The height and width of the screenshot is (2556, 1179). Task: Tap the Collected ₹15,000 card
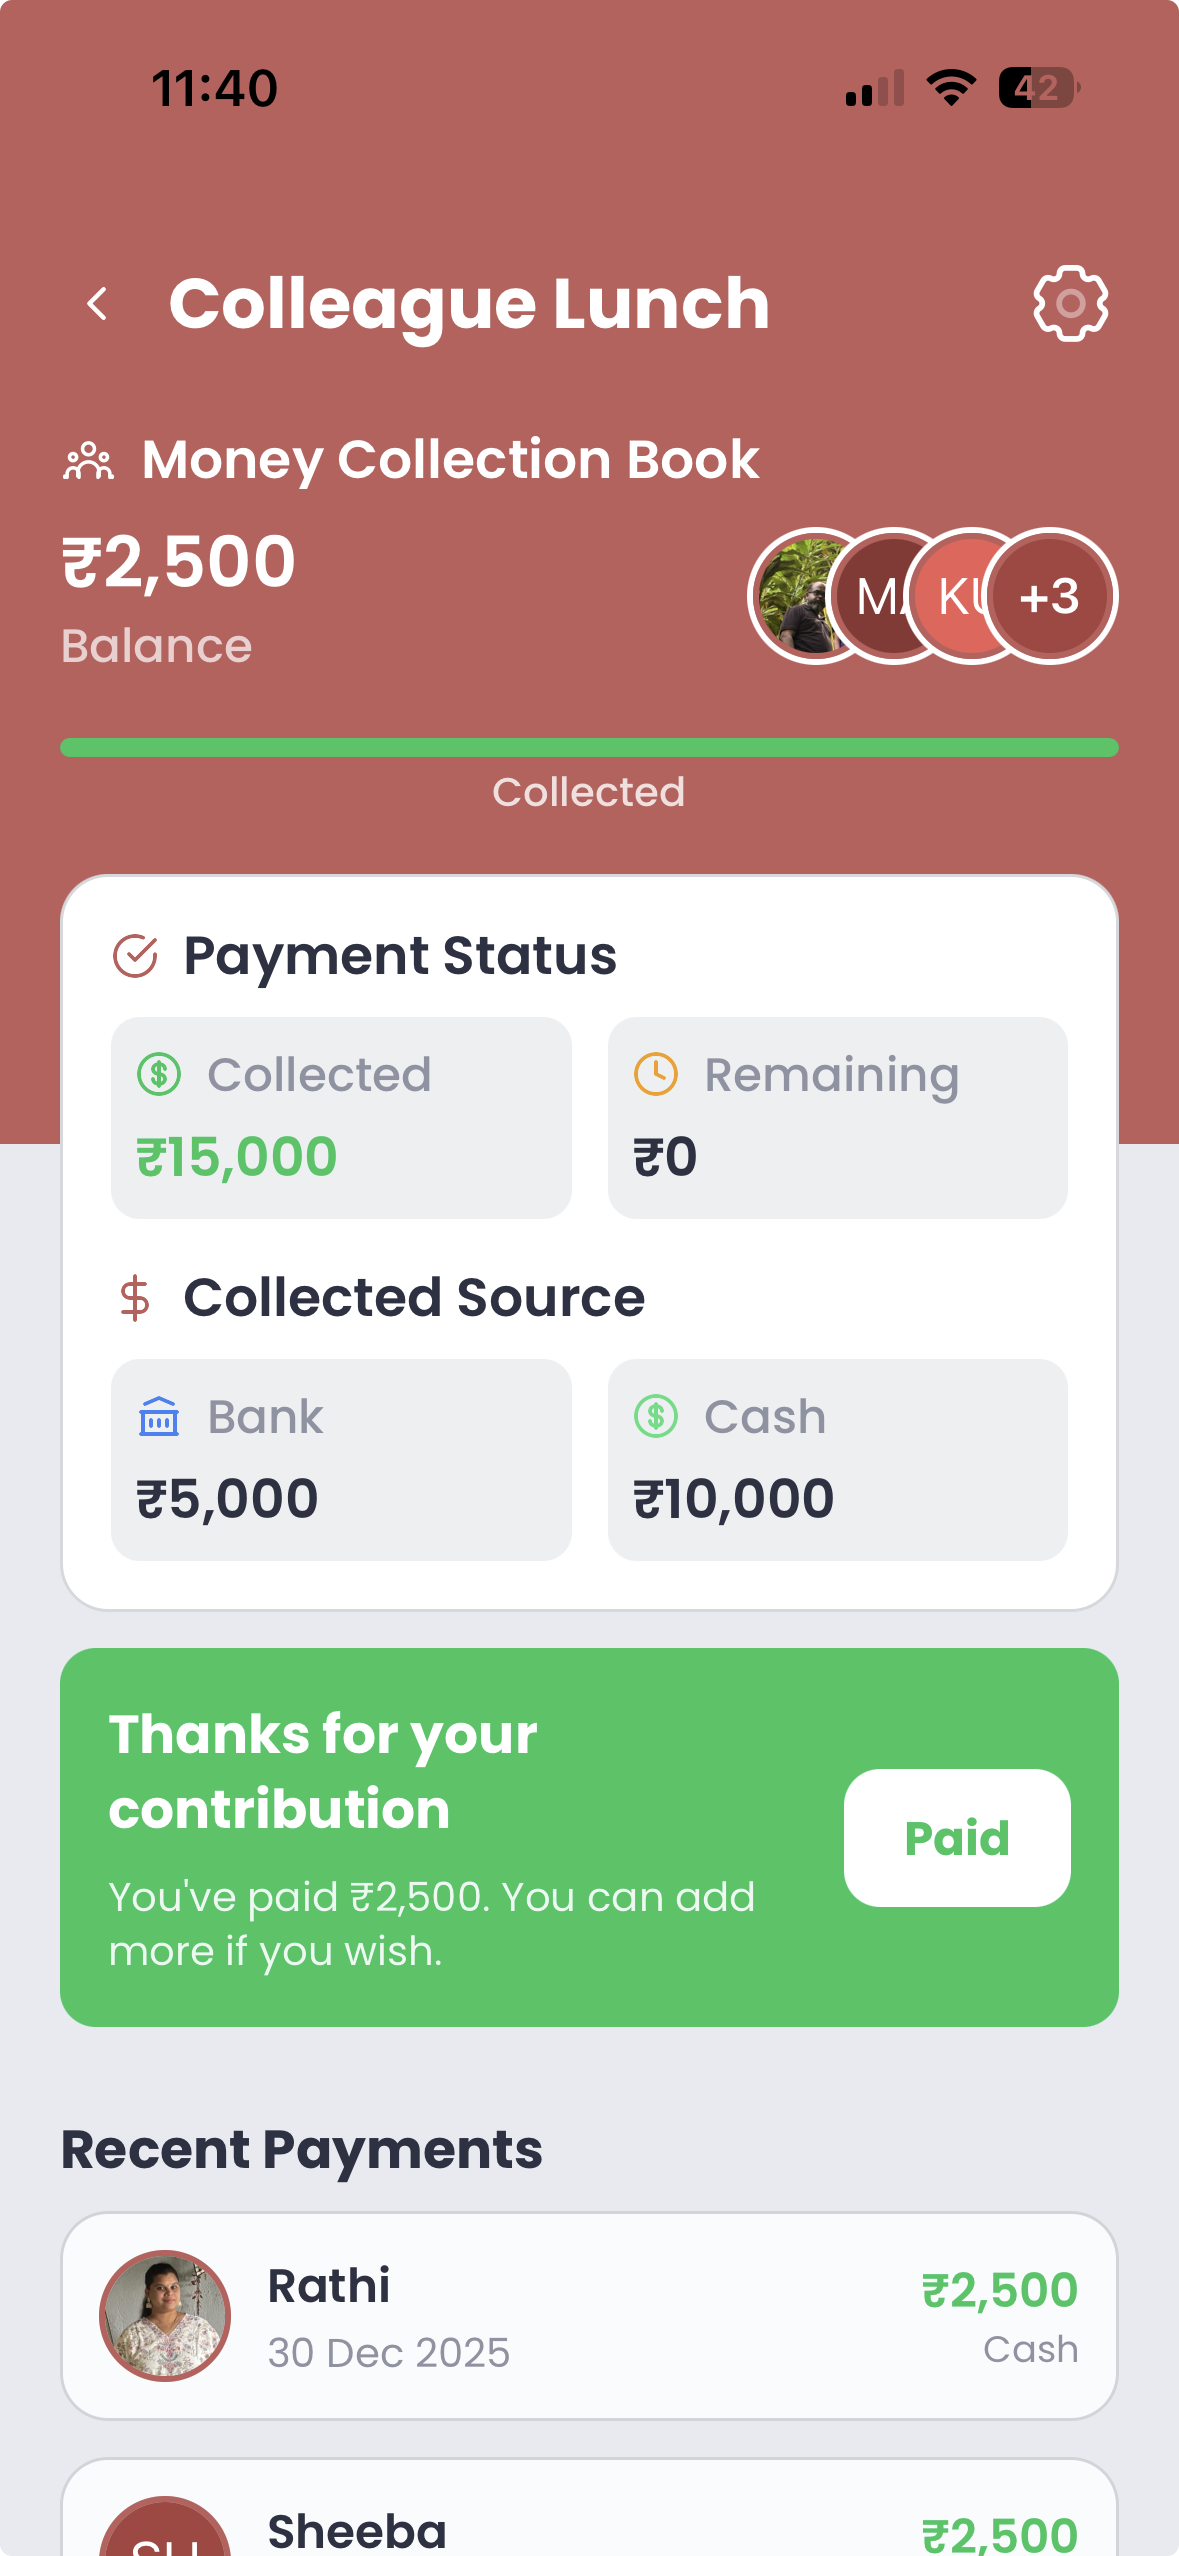point(341,1118)
